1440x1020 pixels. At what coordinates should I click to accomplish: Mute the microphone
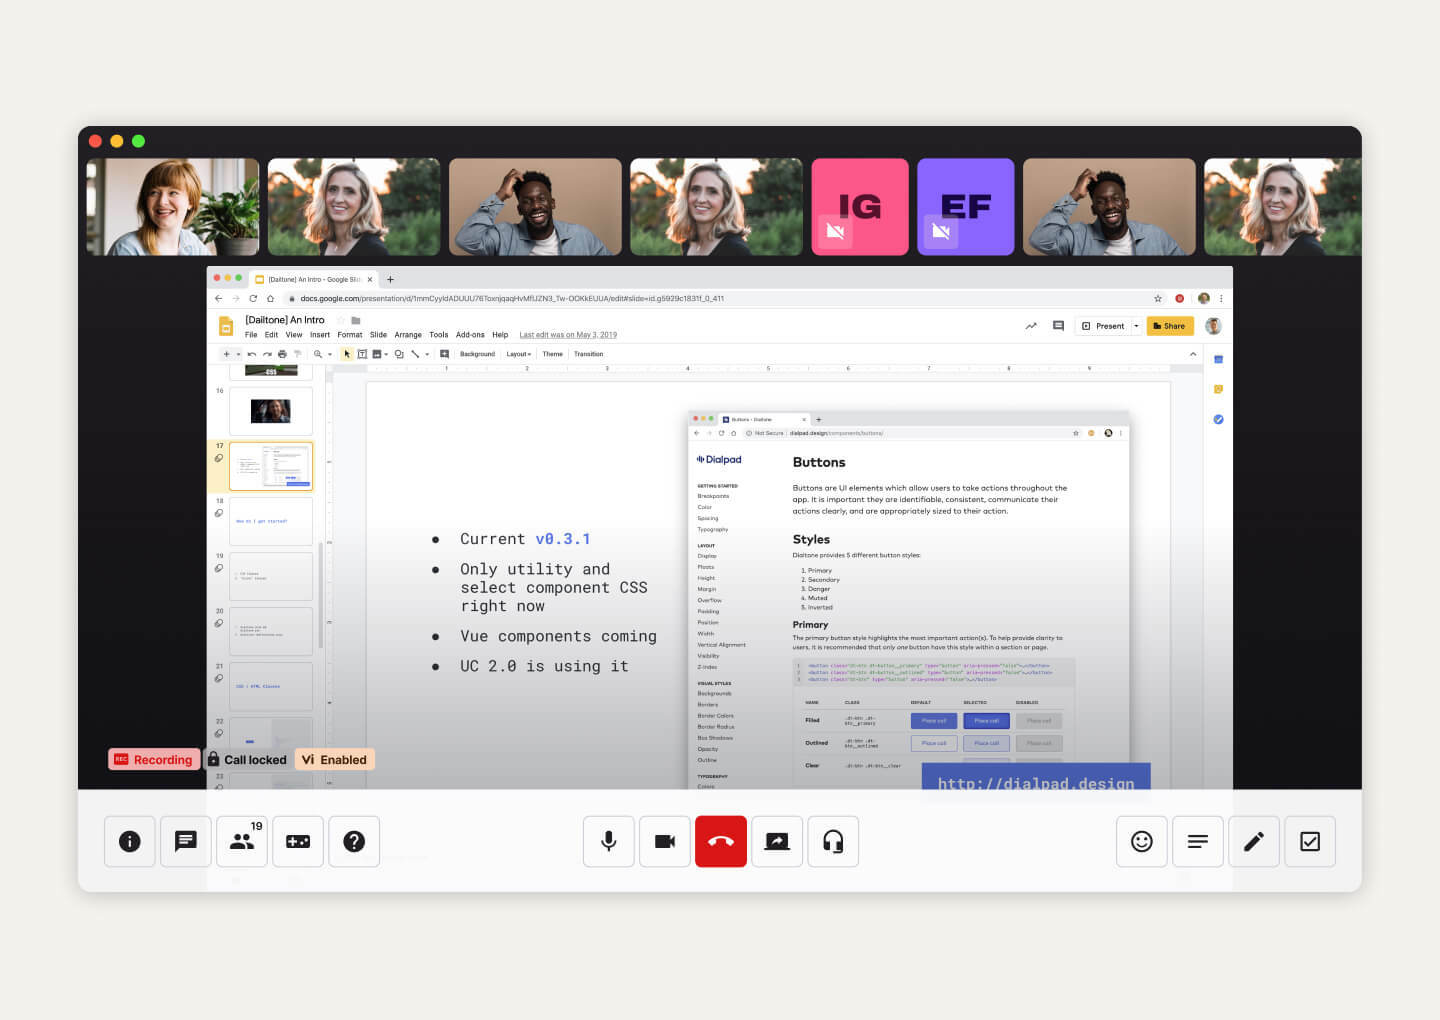click(x=608, y=841)
